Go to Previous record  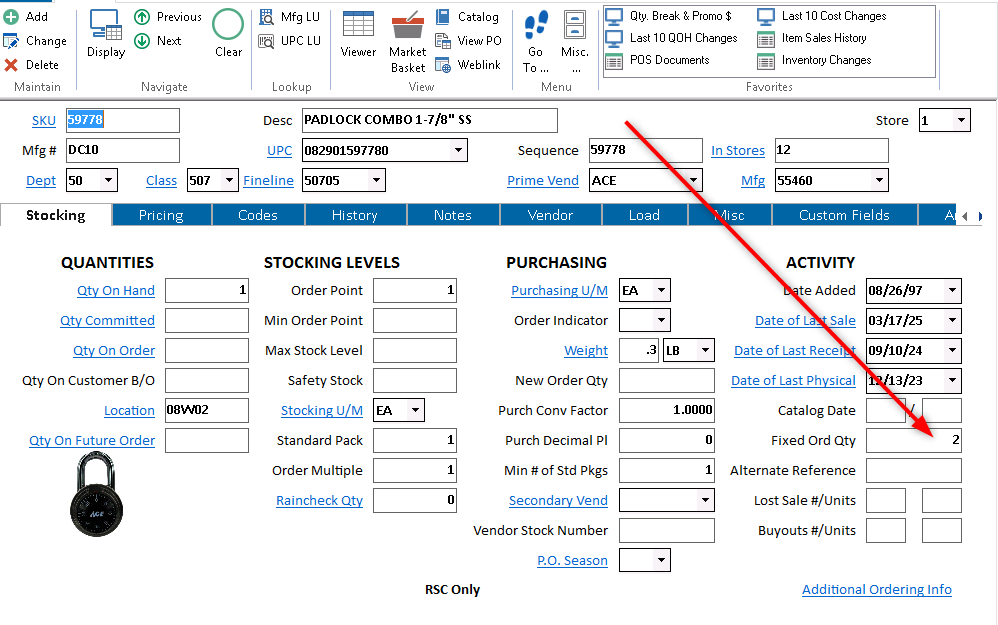(x=142, y=17)
